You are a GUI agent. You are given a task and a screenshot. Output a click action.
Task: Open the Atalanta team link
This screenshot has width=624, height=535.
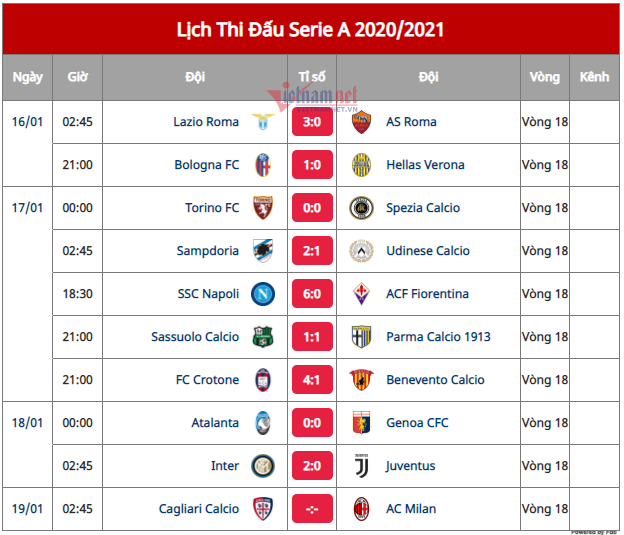point(215,423)
